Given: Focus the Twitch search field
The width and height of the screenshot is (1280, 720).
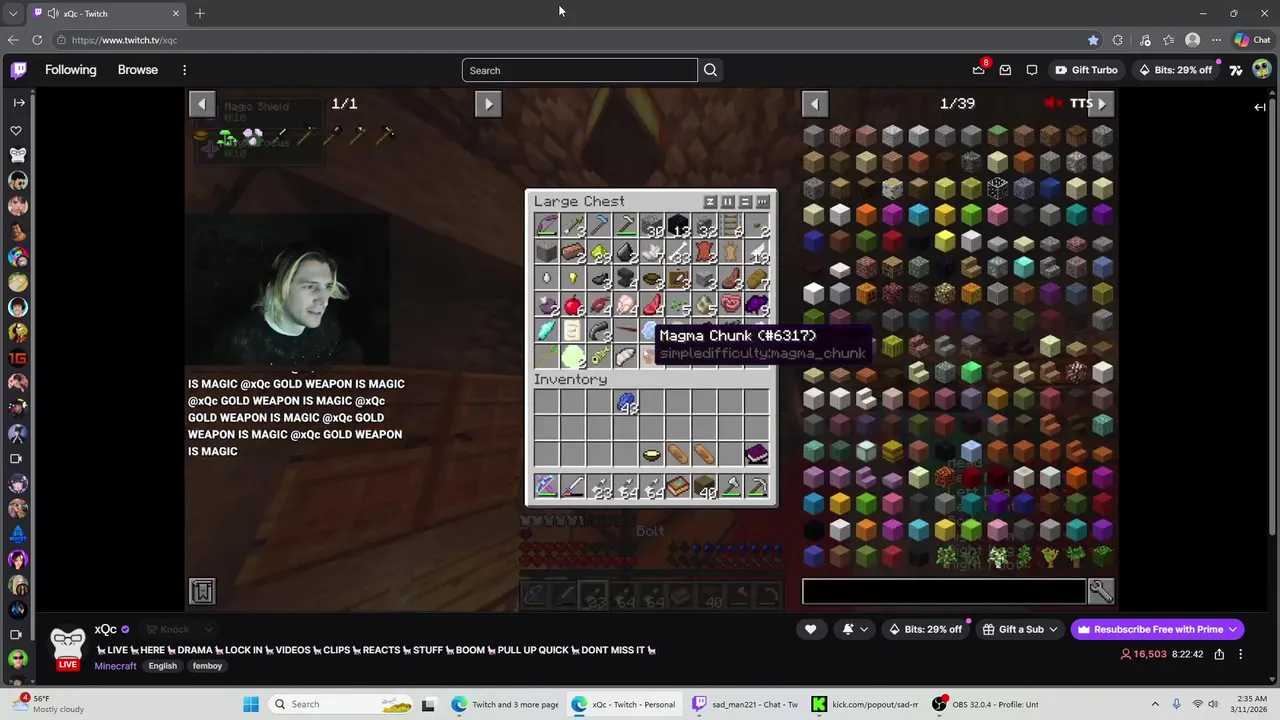Looking at the screenshot, I should pyautogui.click(x=580, y=70).
